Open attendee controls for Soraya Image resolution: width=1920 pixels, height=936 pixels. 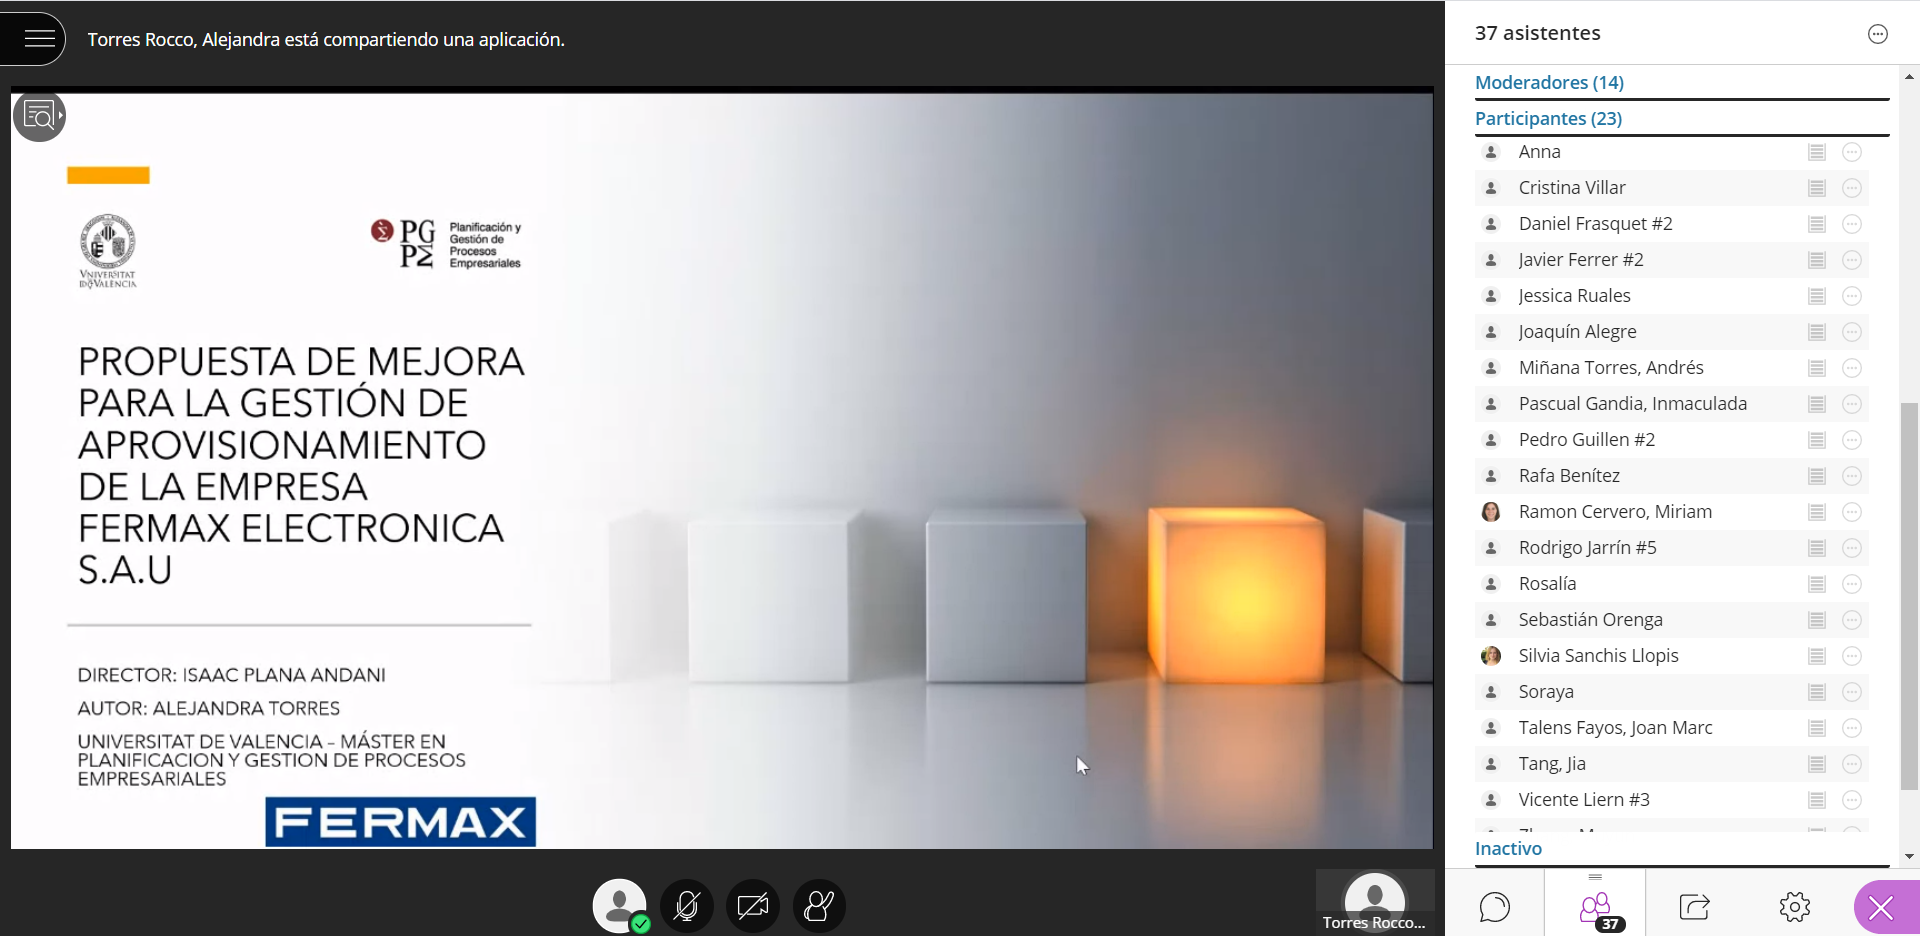pyautogui.click(x=1852, y=692)
